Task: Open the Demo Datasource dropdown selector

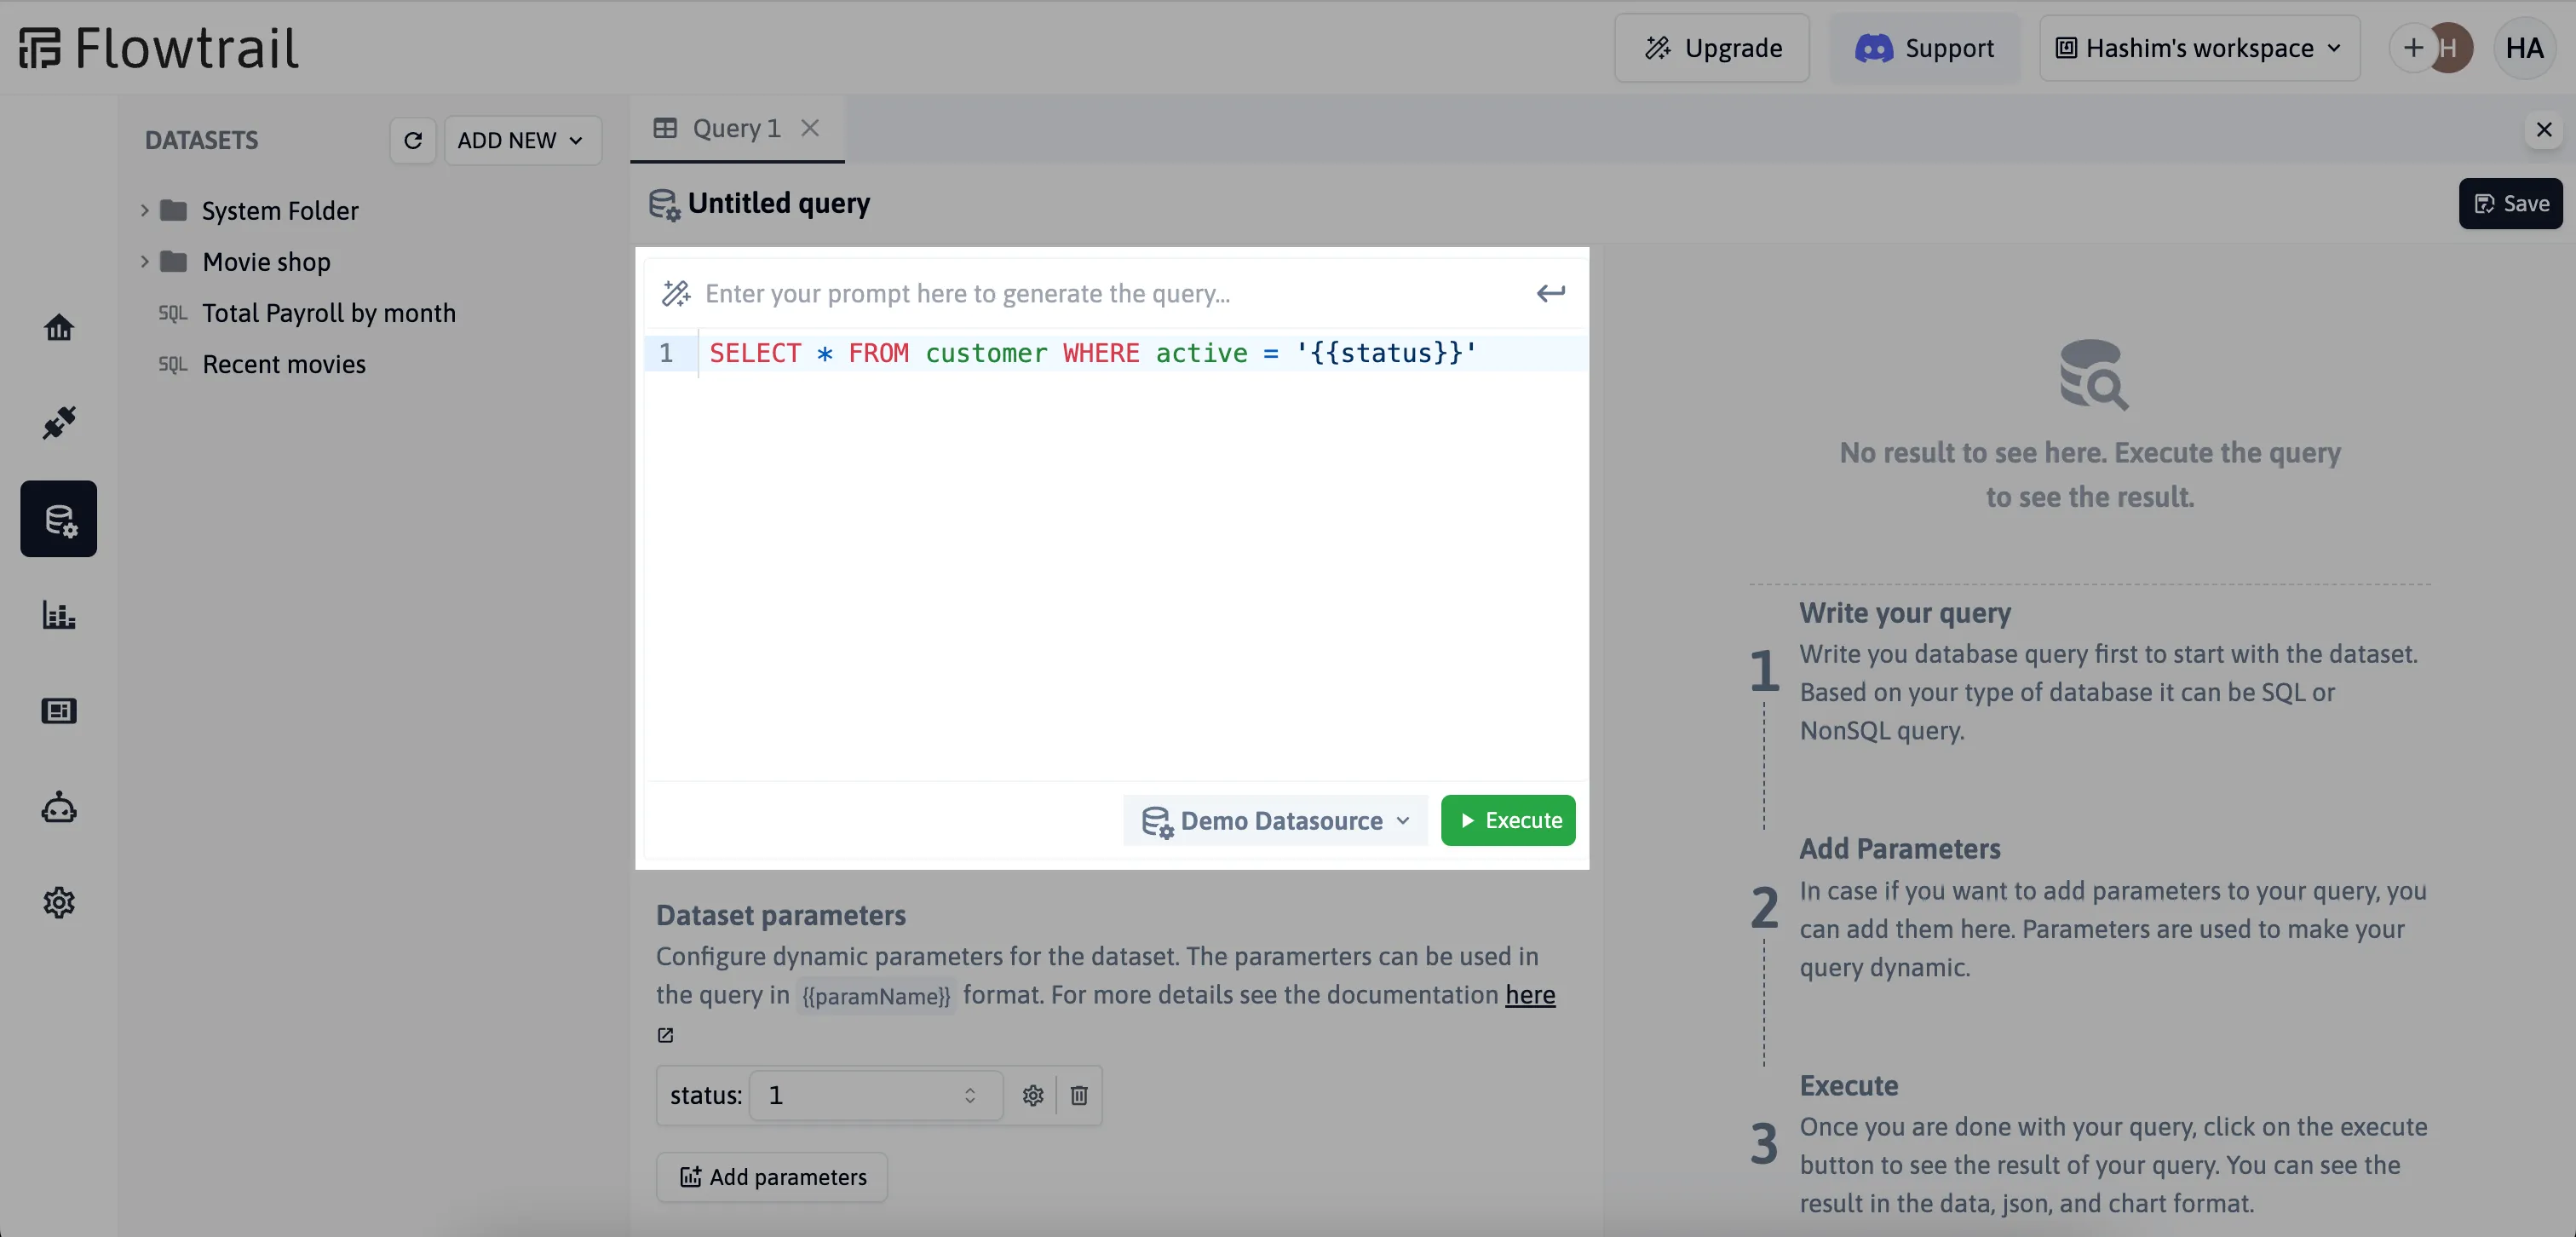Action: click(x=1274, y=820)
